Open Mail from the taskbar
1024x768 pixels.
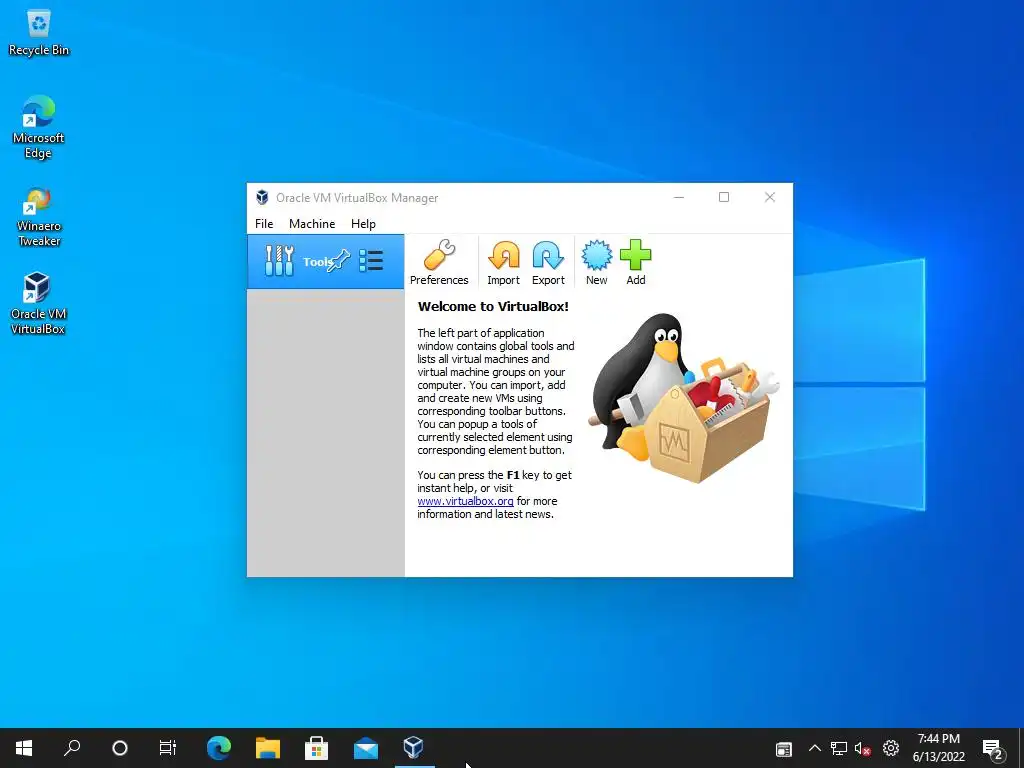(366, 748)
